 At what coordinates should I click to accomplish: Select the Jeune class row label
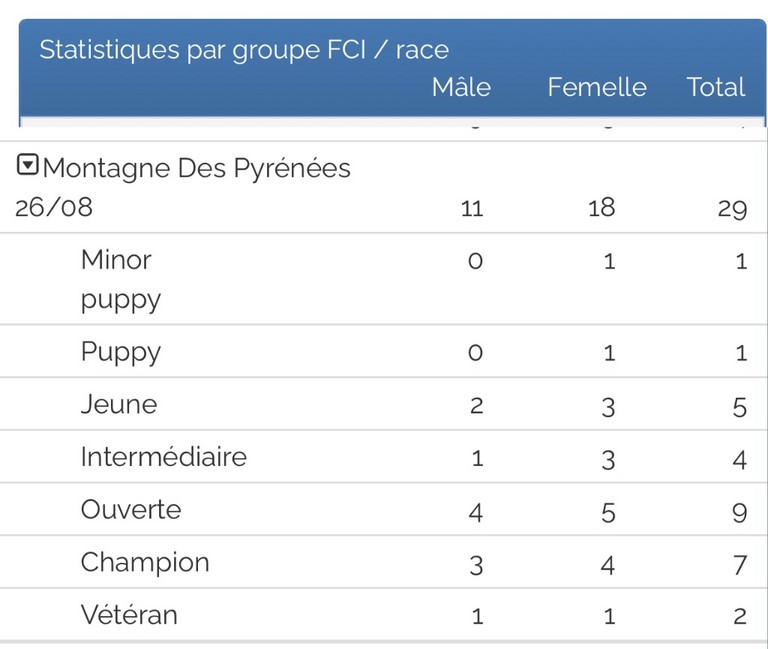point(119,404)
